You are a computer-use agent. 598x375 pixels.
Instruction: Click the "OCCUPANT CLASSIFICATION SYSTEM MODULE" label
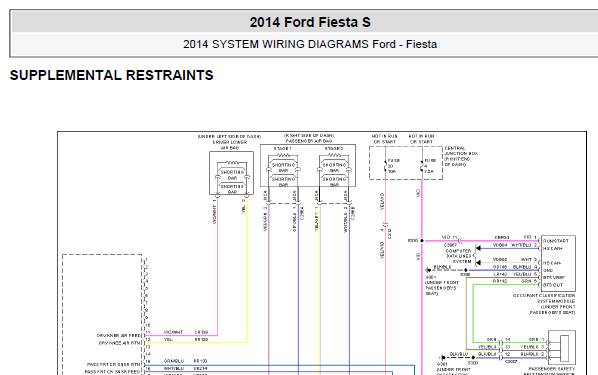point(545,304)
